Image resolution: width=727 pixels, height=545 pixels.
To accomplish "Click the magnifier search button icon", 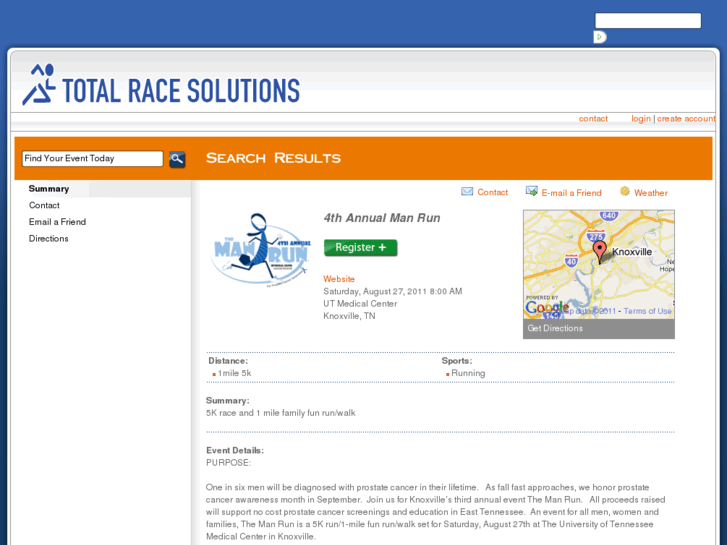I will 177,159.
